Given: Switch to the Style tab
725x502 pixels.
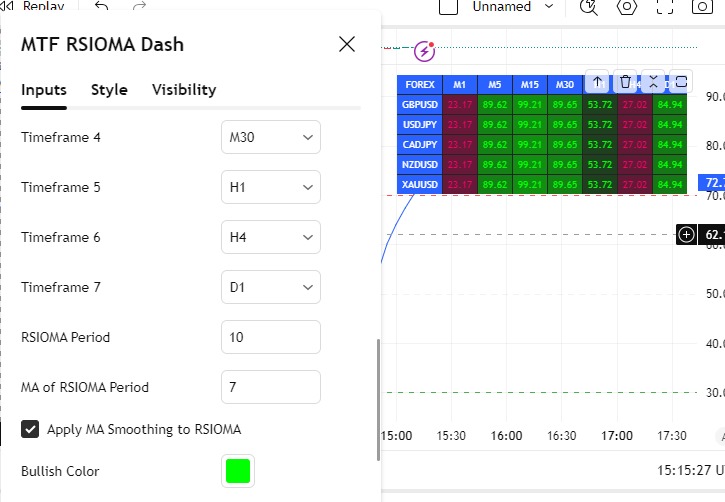Looking at the screenshot, I should click(x=109, y=90).
